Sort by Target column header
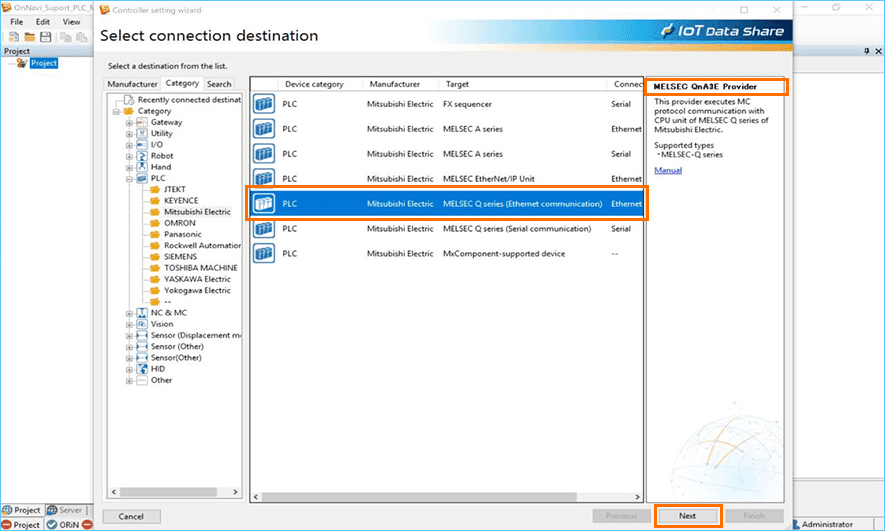 (x=522, y=84)
